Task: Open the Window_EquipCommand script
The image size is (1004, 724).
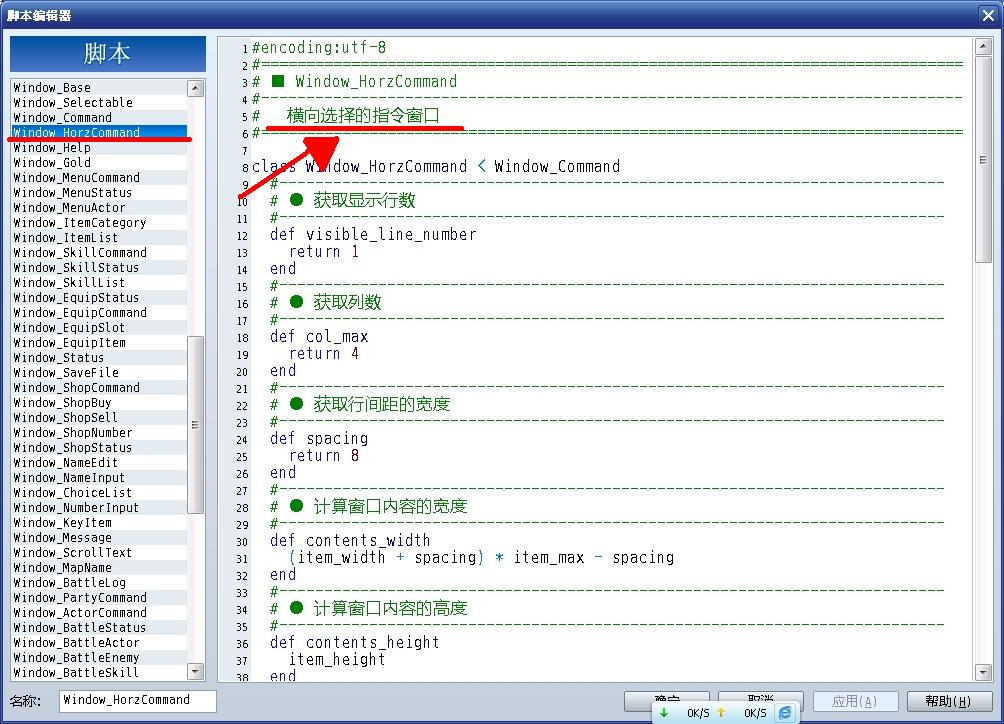Action: tap(99, 312)
